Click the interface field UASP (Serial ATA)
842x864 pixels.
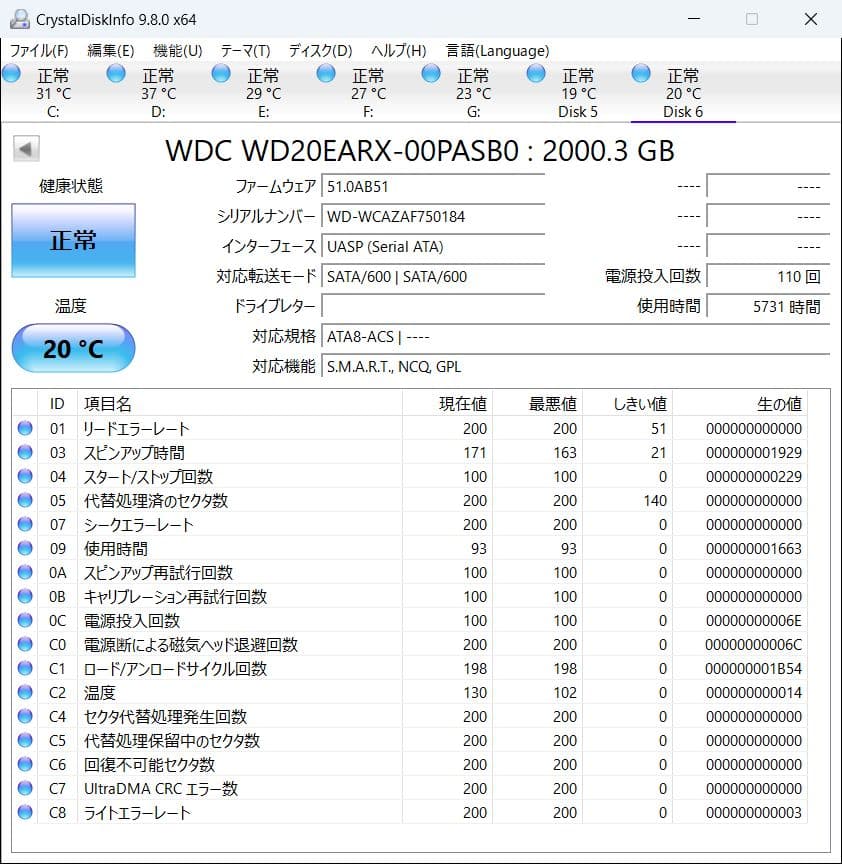pyautogui.click(x=433, y=246)
